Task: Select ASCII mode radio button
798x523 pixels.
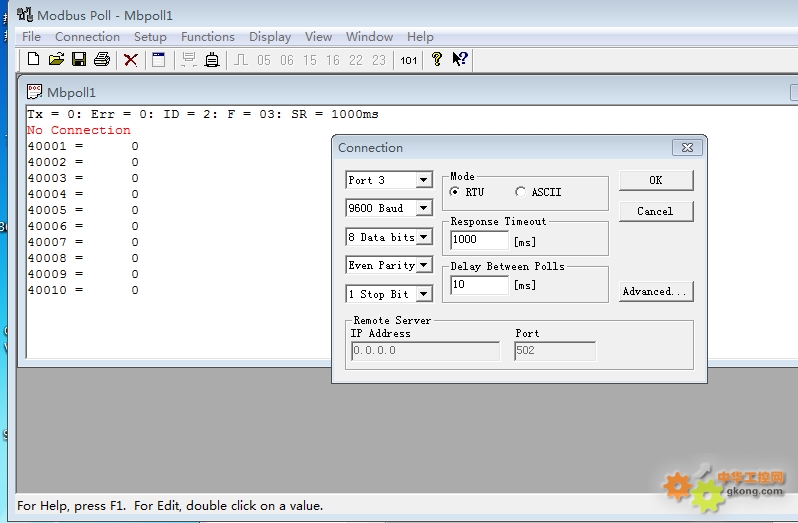Action: (520, 192)
